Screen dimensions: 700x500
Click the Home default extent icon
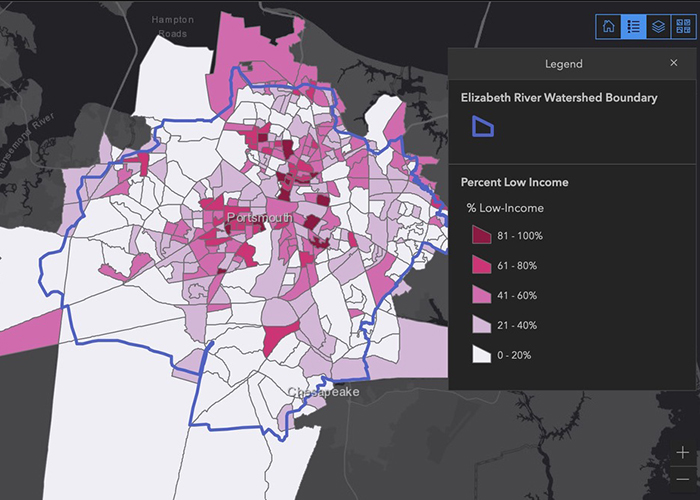click(x=608, y=27)
